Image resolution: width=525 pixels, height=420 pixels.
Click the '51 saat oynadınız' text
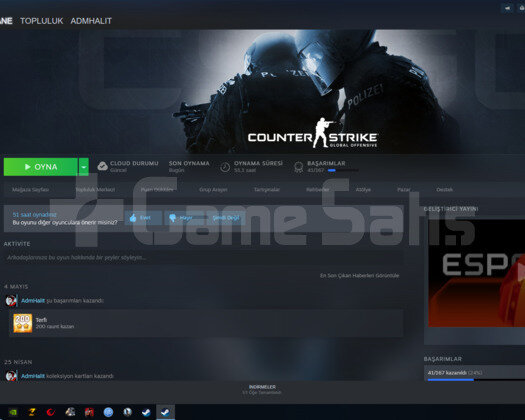(34, 215)
